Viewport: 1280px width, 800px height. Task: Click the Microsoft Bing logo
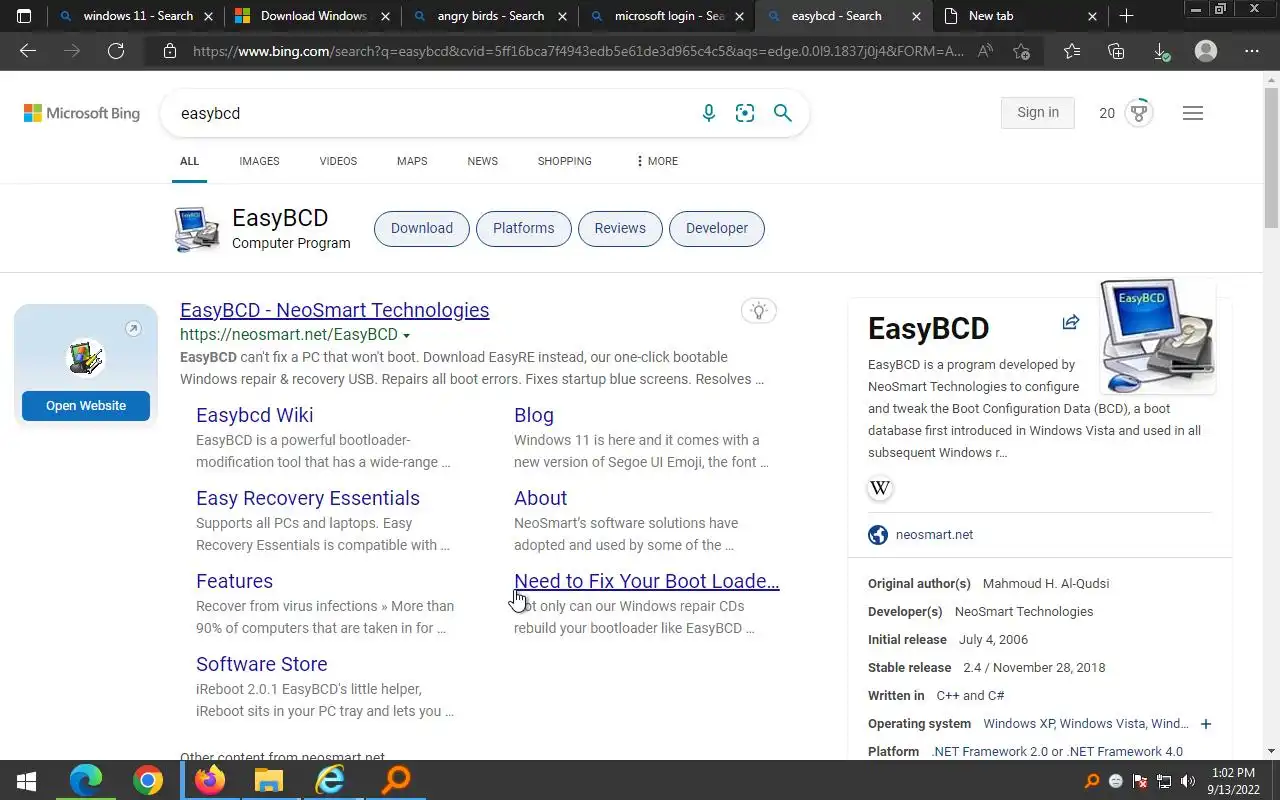82,113
